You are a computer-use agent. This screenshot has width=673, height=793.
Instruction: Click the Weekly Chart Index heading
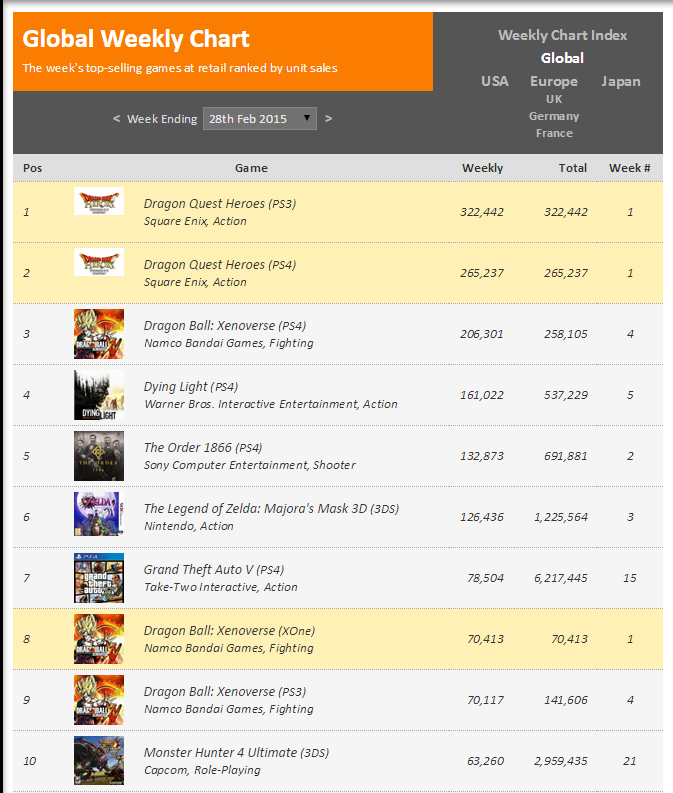coord(562,35)
